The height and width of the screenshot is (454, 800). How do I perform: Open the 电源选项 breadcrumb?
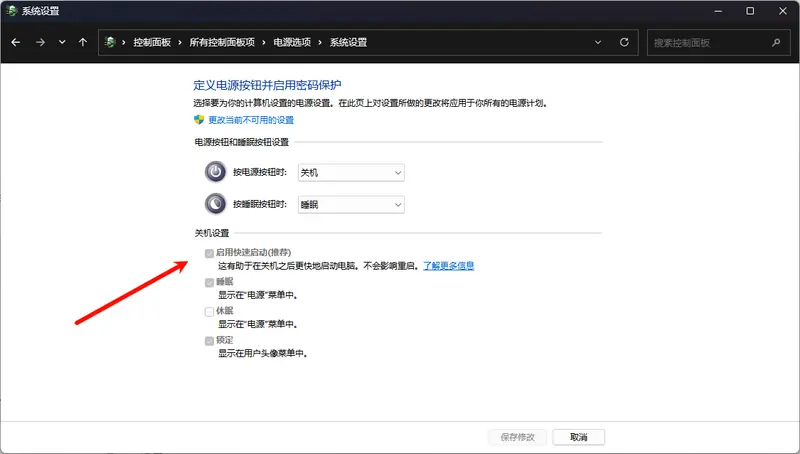pyautogui.click(x=292, y=42)
